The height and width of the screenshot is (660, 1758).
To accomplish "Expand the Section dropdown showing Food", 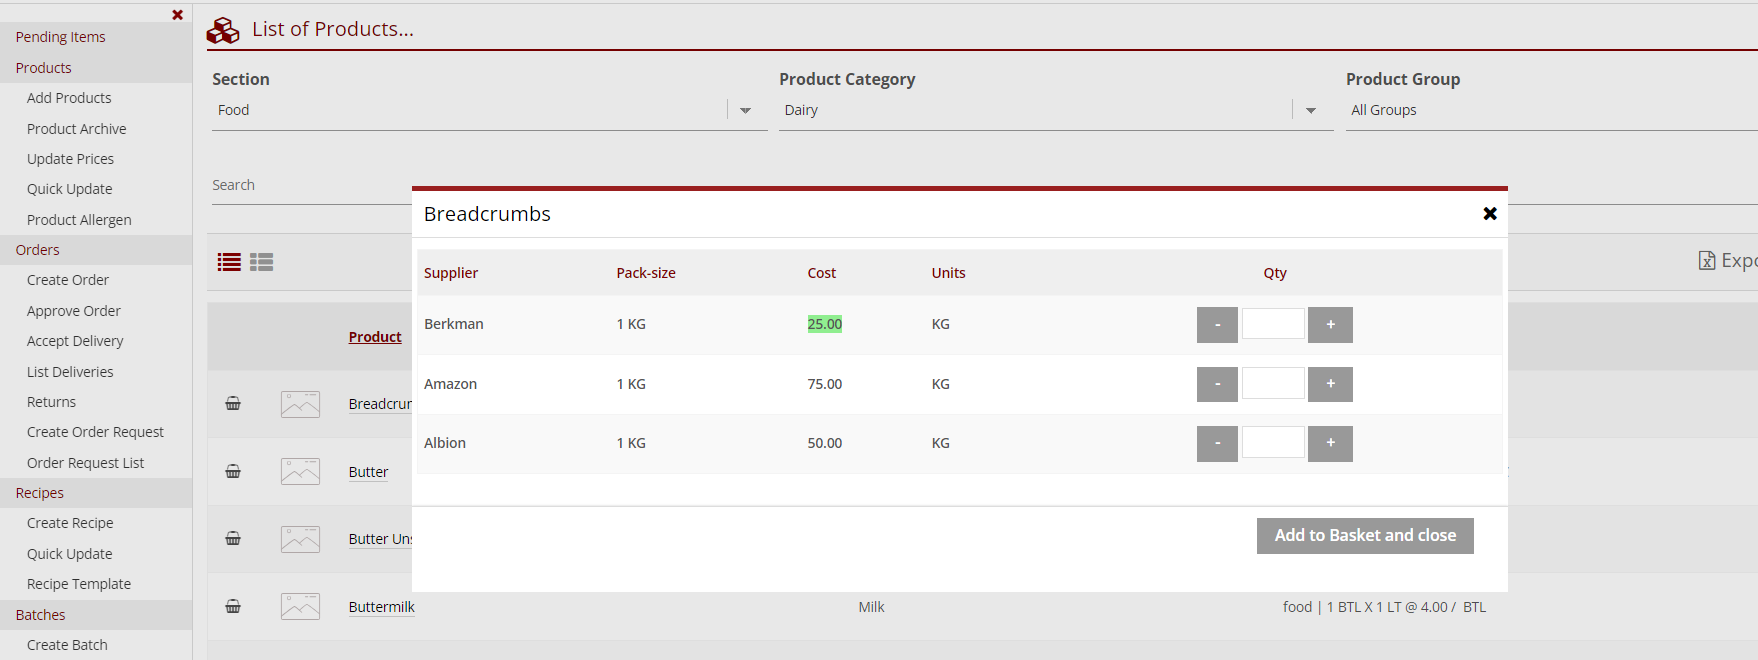I will (745, 111).
